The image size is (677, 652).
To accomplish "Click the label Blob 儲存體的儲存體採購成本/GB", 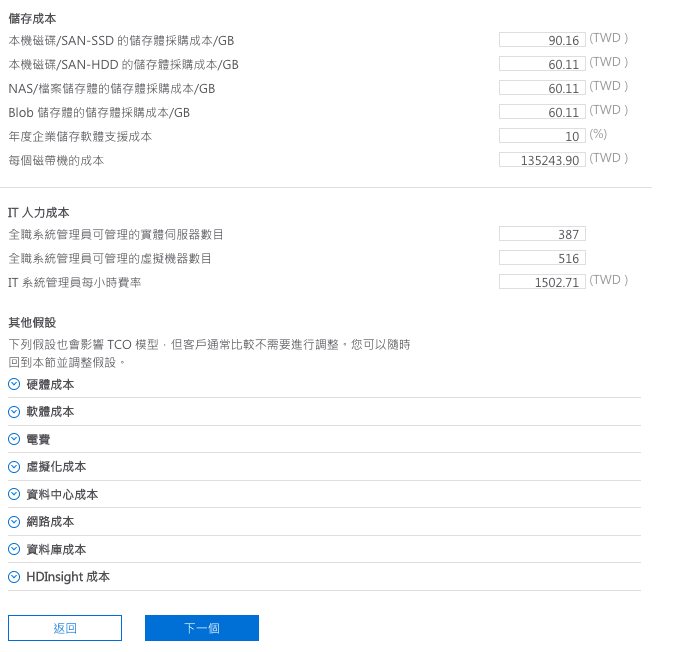I will coord(99,112).
